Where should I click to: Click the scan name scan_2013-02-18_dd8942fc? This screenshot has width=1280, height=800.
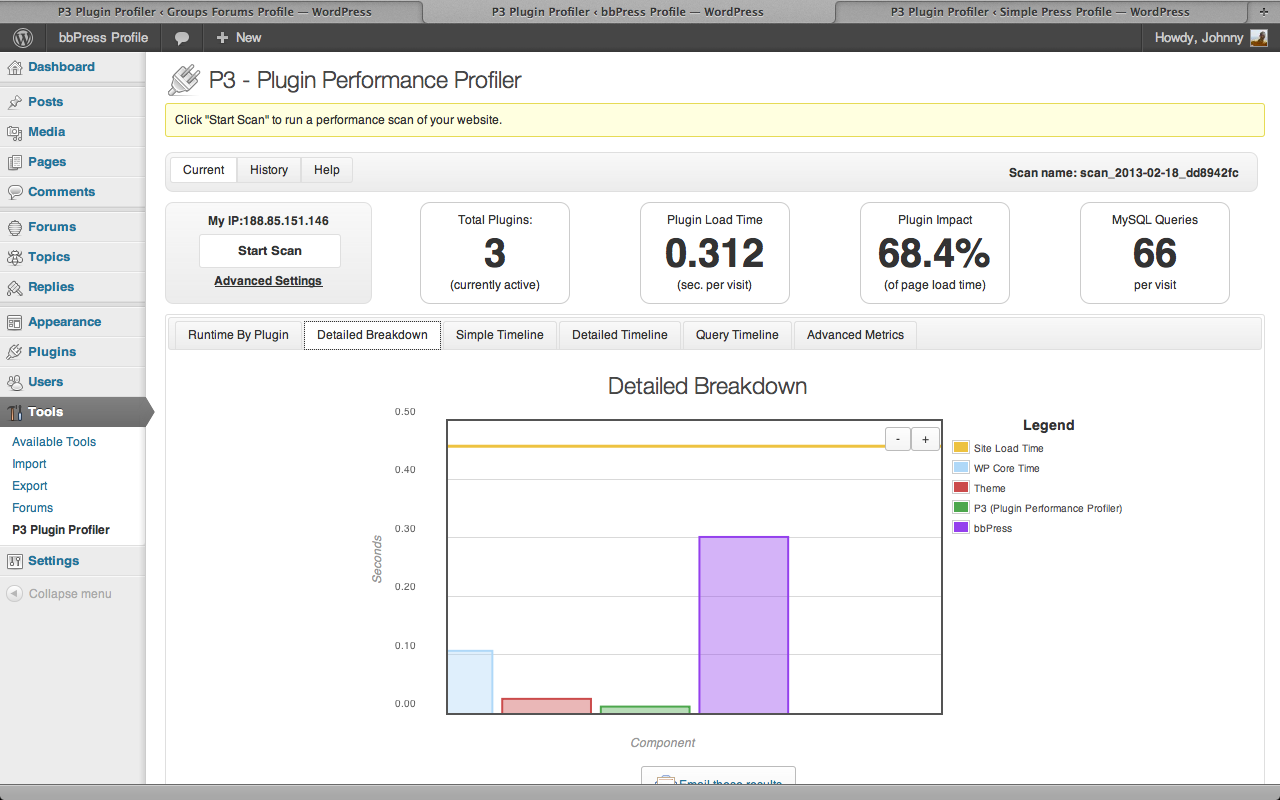[x=1159, y=172]
